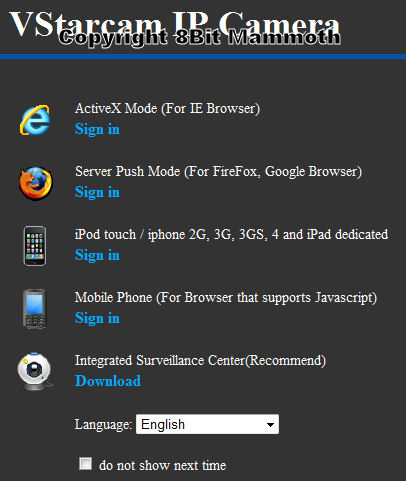Enable the do not show next time checkbox
The image size is (406, 481).
coord(85,464)
